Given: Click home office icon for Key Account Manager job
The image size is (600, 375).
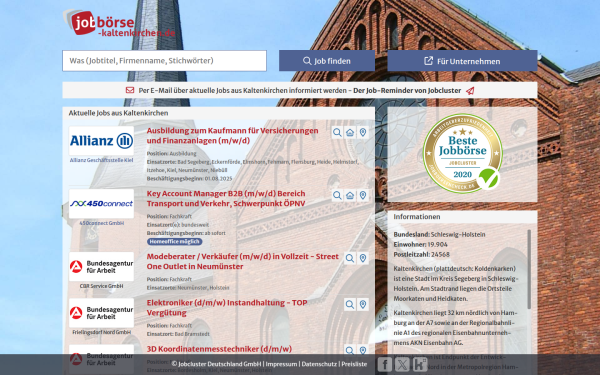Looking at the screenshot, I should tap(350, 195).
